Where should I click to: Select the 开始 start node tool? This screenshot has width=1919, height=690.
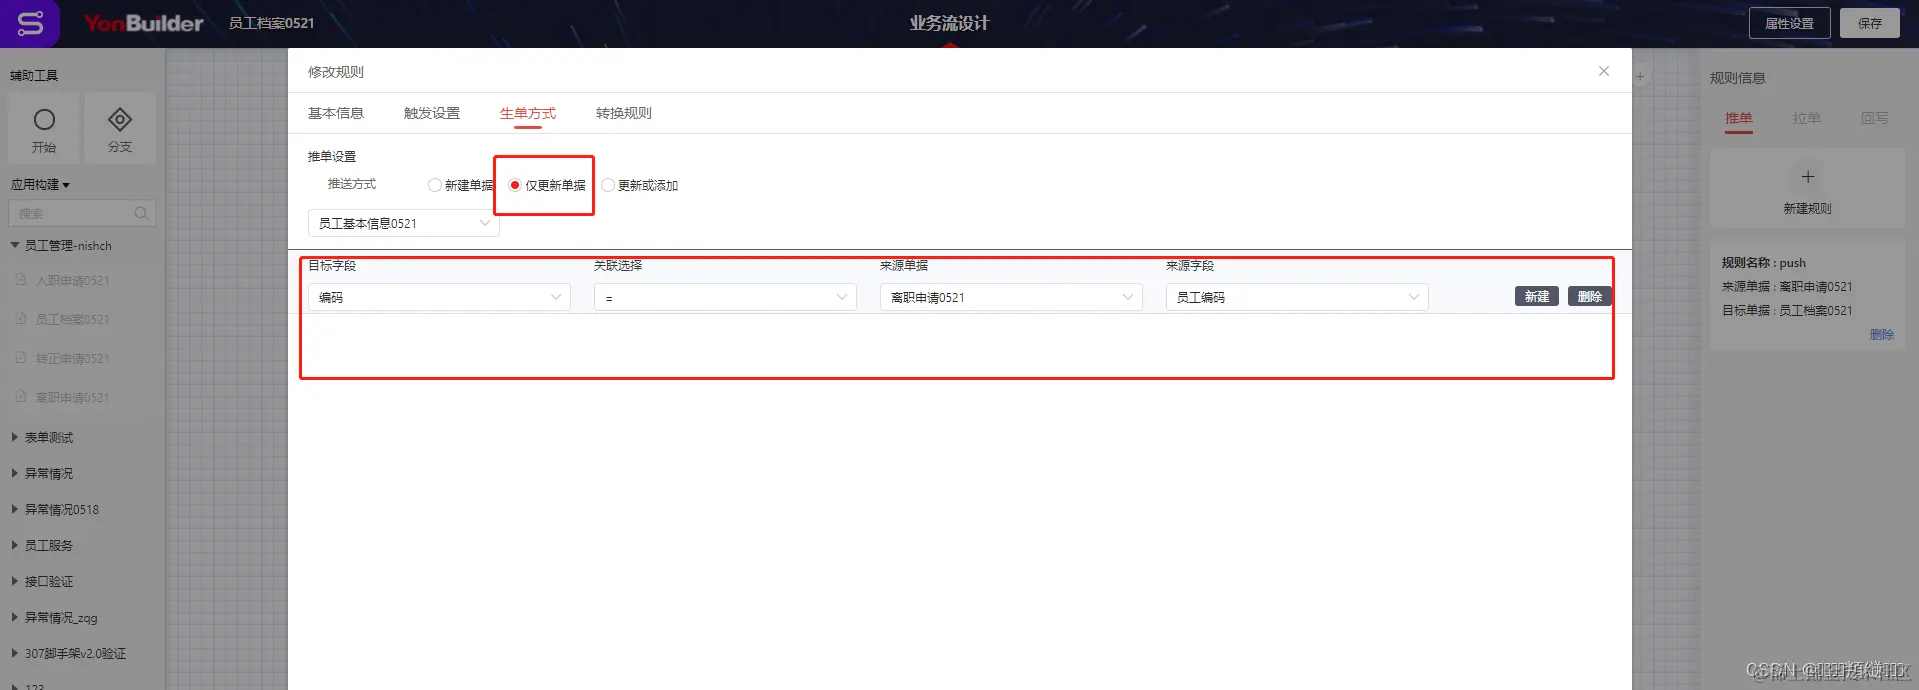coord(44,128)
